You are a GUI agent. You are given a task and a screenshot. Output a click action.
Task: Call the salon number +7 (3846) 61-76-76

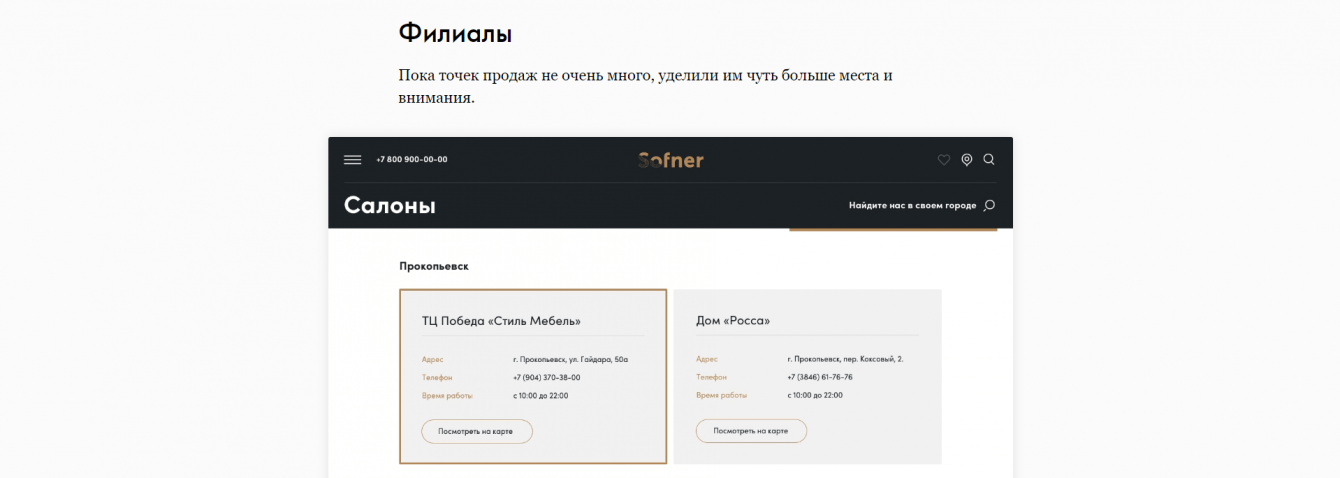tap(820, 378)
